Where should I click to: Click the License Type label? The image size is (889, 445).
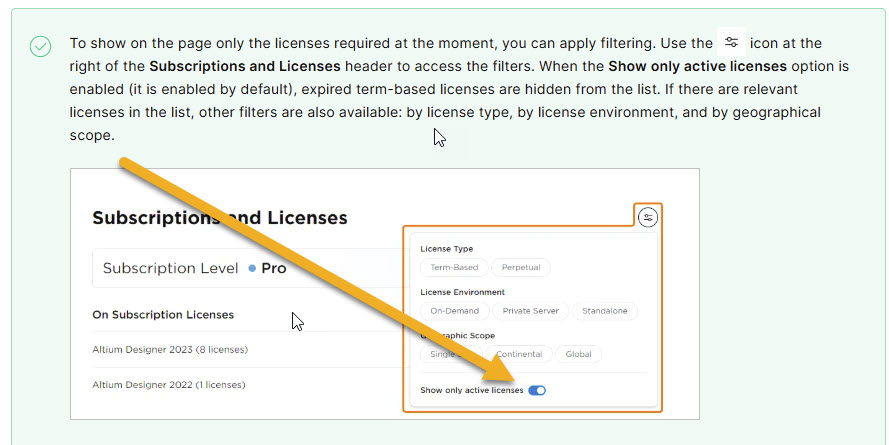click(446, 249)
